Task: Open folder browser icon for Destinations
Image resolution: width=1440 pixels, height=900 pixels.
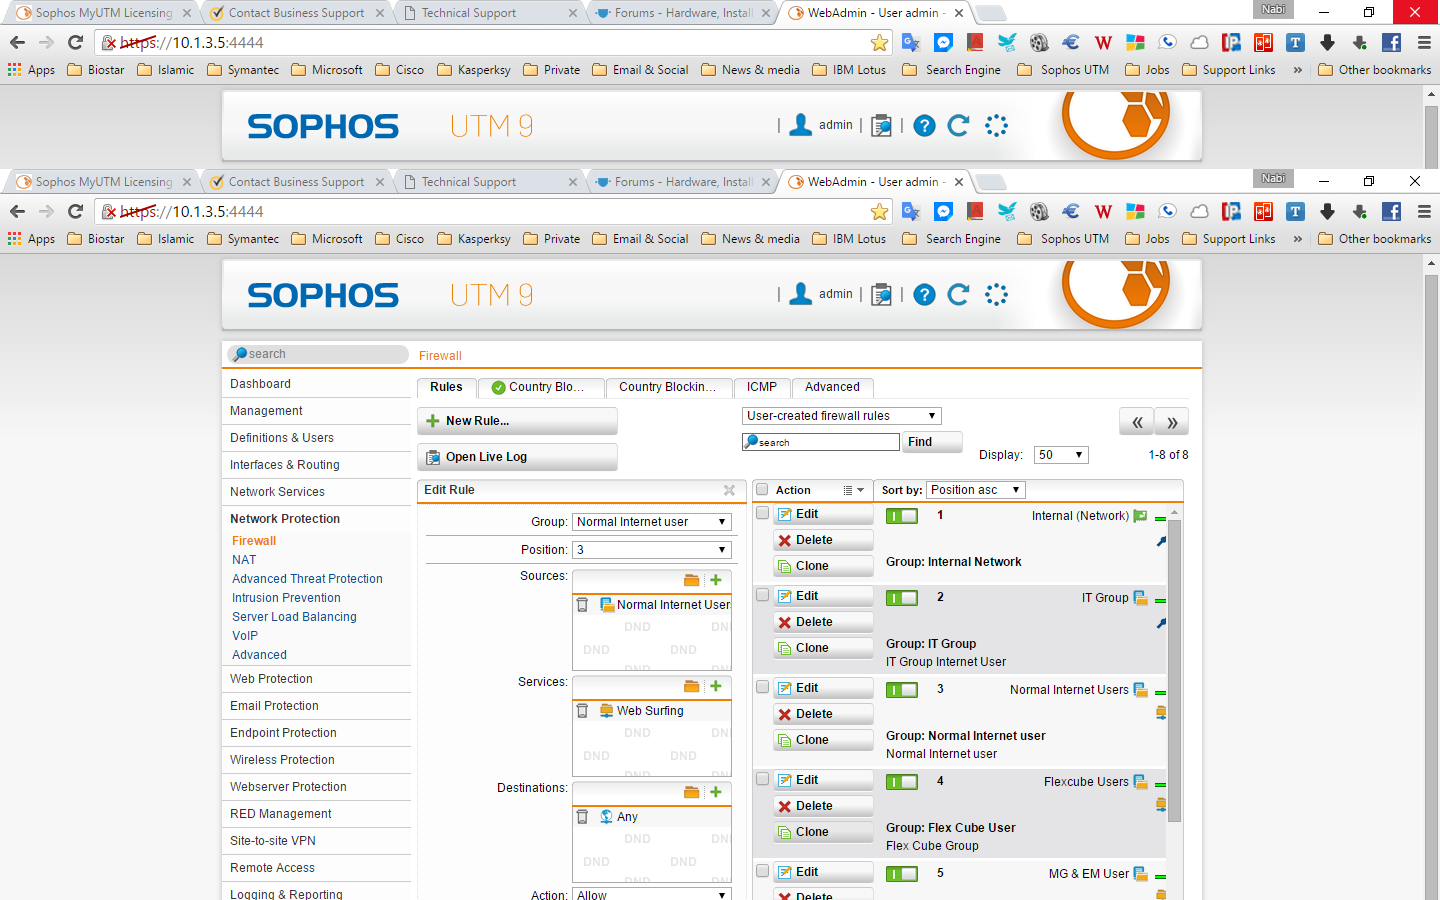Action: coord(691,792)
